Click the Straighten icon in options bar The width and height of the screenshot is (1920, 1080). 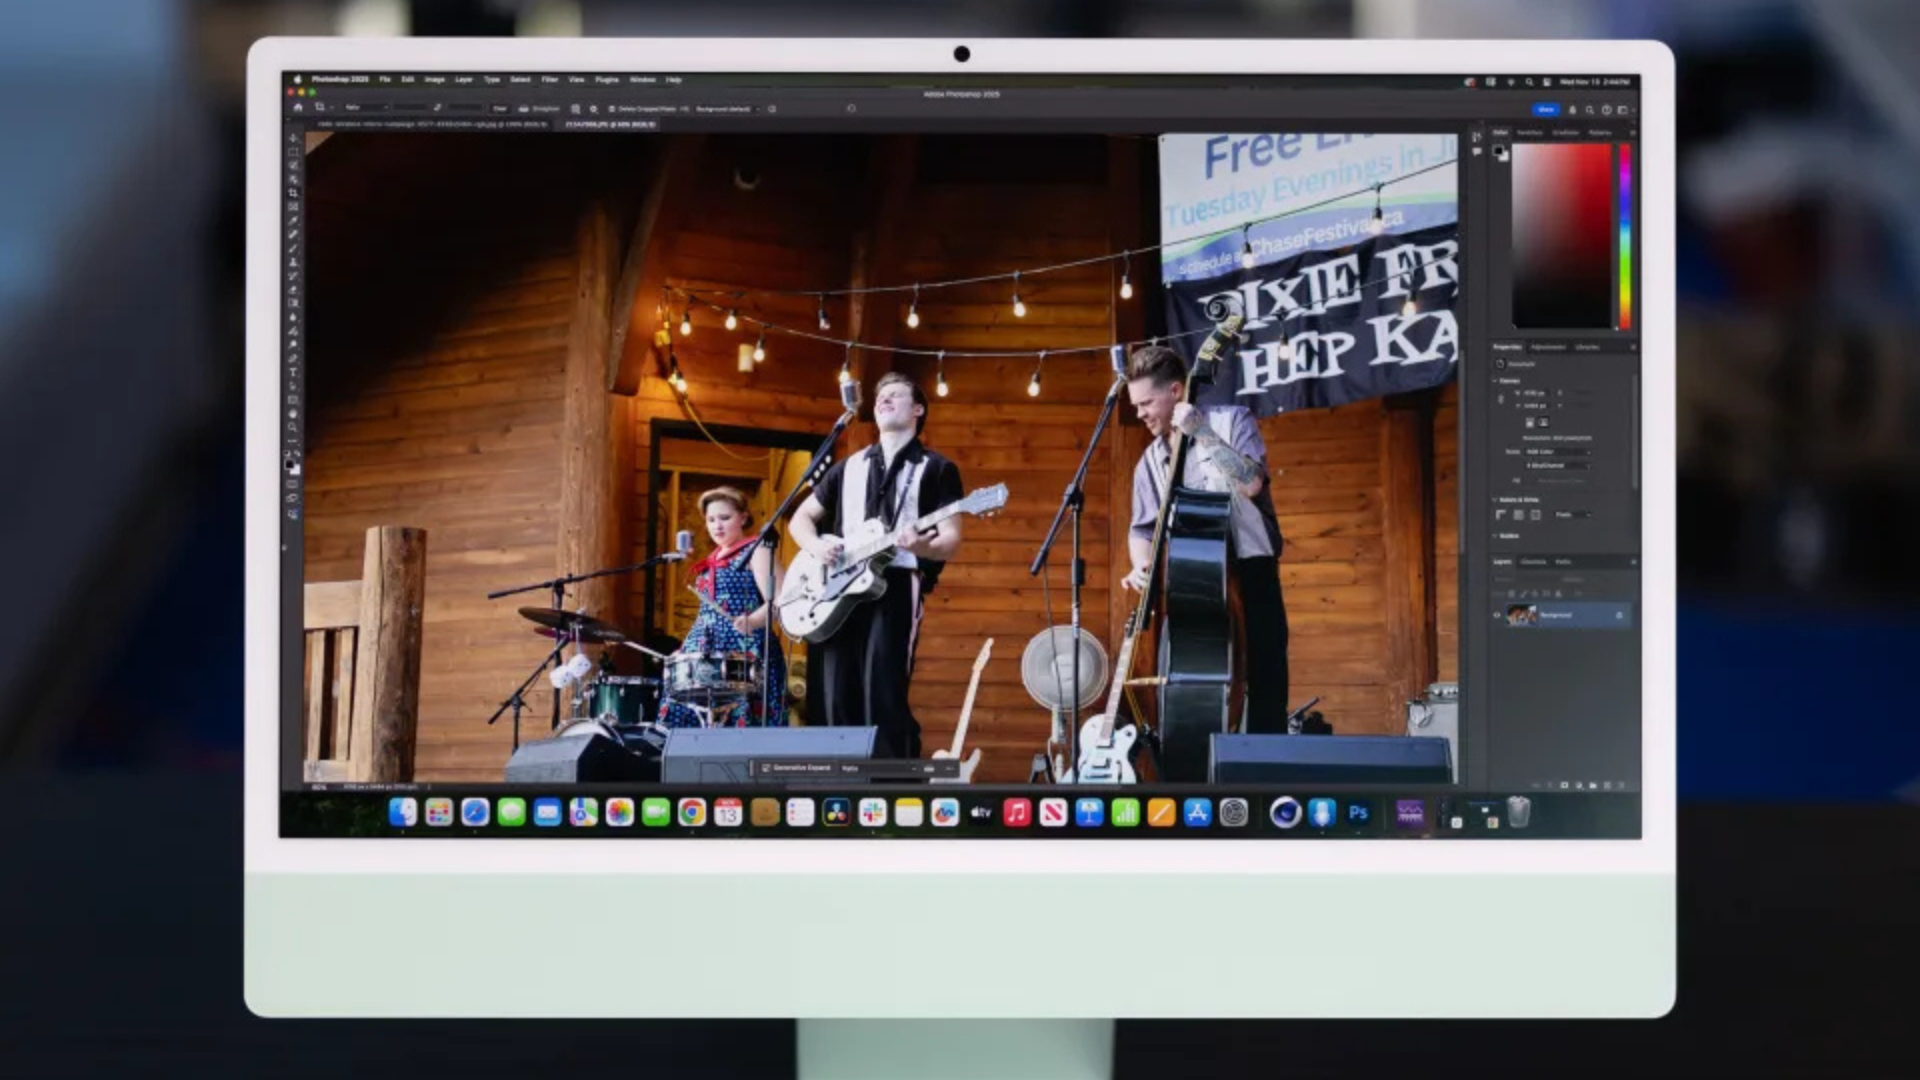(524, 108)
